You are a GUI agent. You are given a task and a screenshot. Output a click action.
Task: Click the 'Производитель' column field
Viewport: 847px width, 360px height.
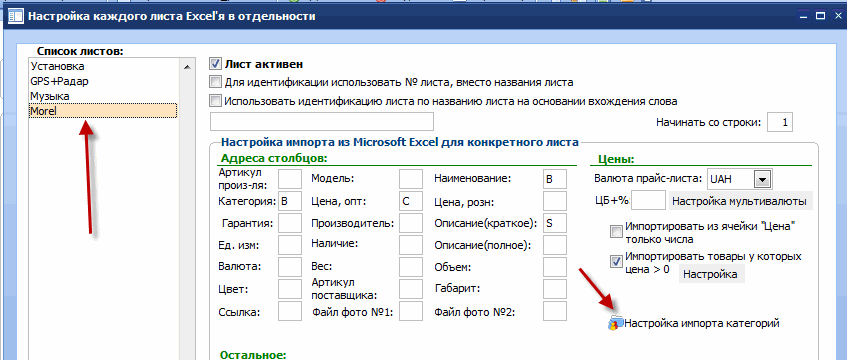(411, 222)
